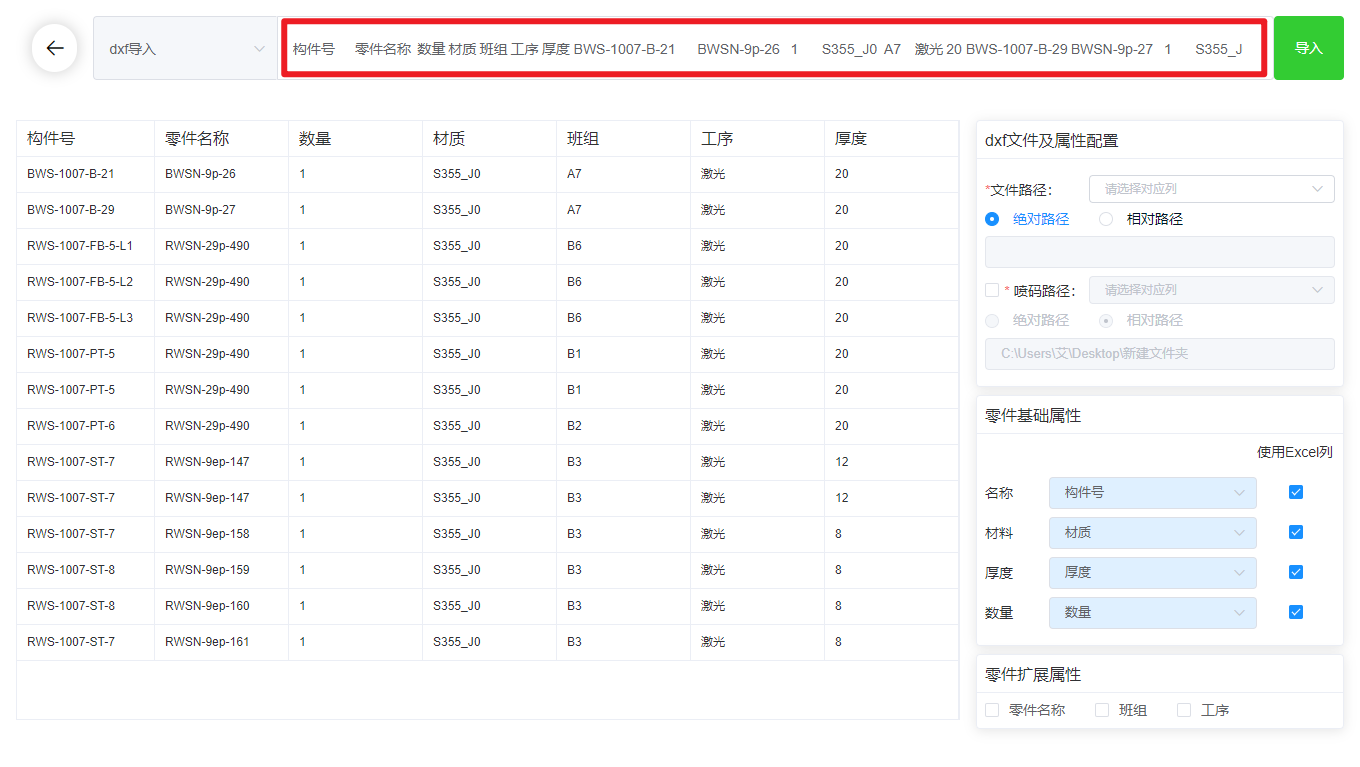Click the B2 班组 cell

623,426
